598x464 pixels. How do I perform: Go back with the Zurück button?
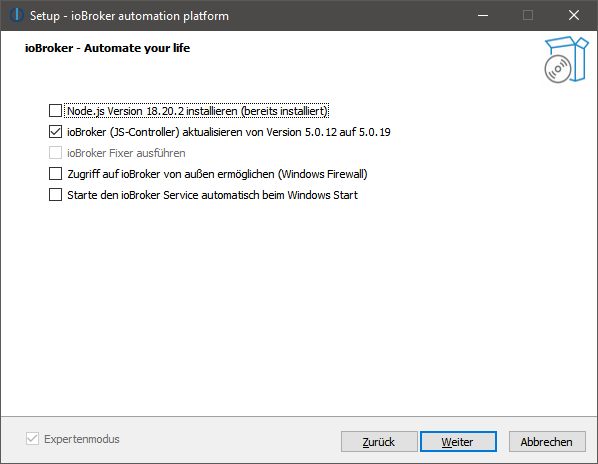coord(379,442)
